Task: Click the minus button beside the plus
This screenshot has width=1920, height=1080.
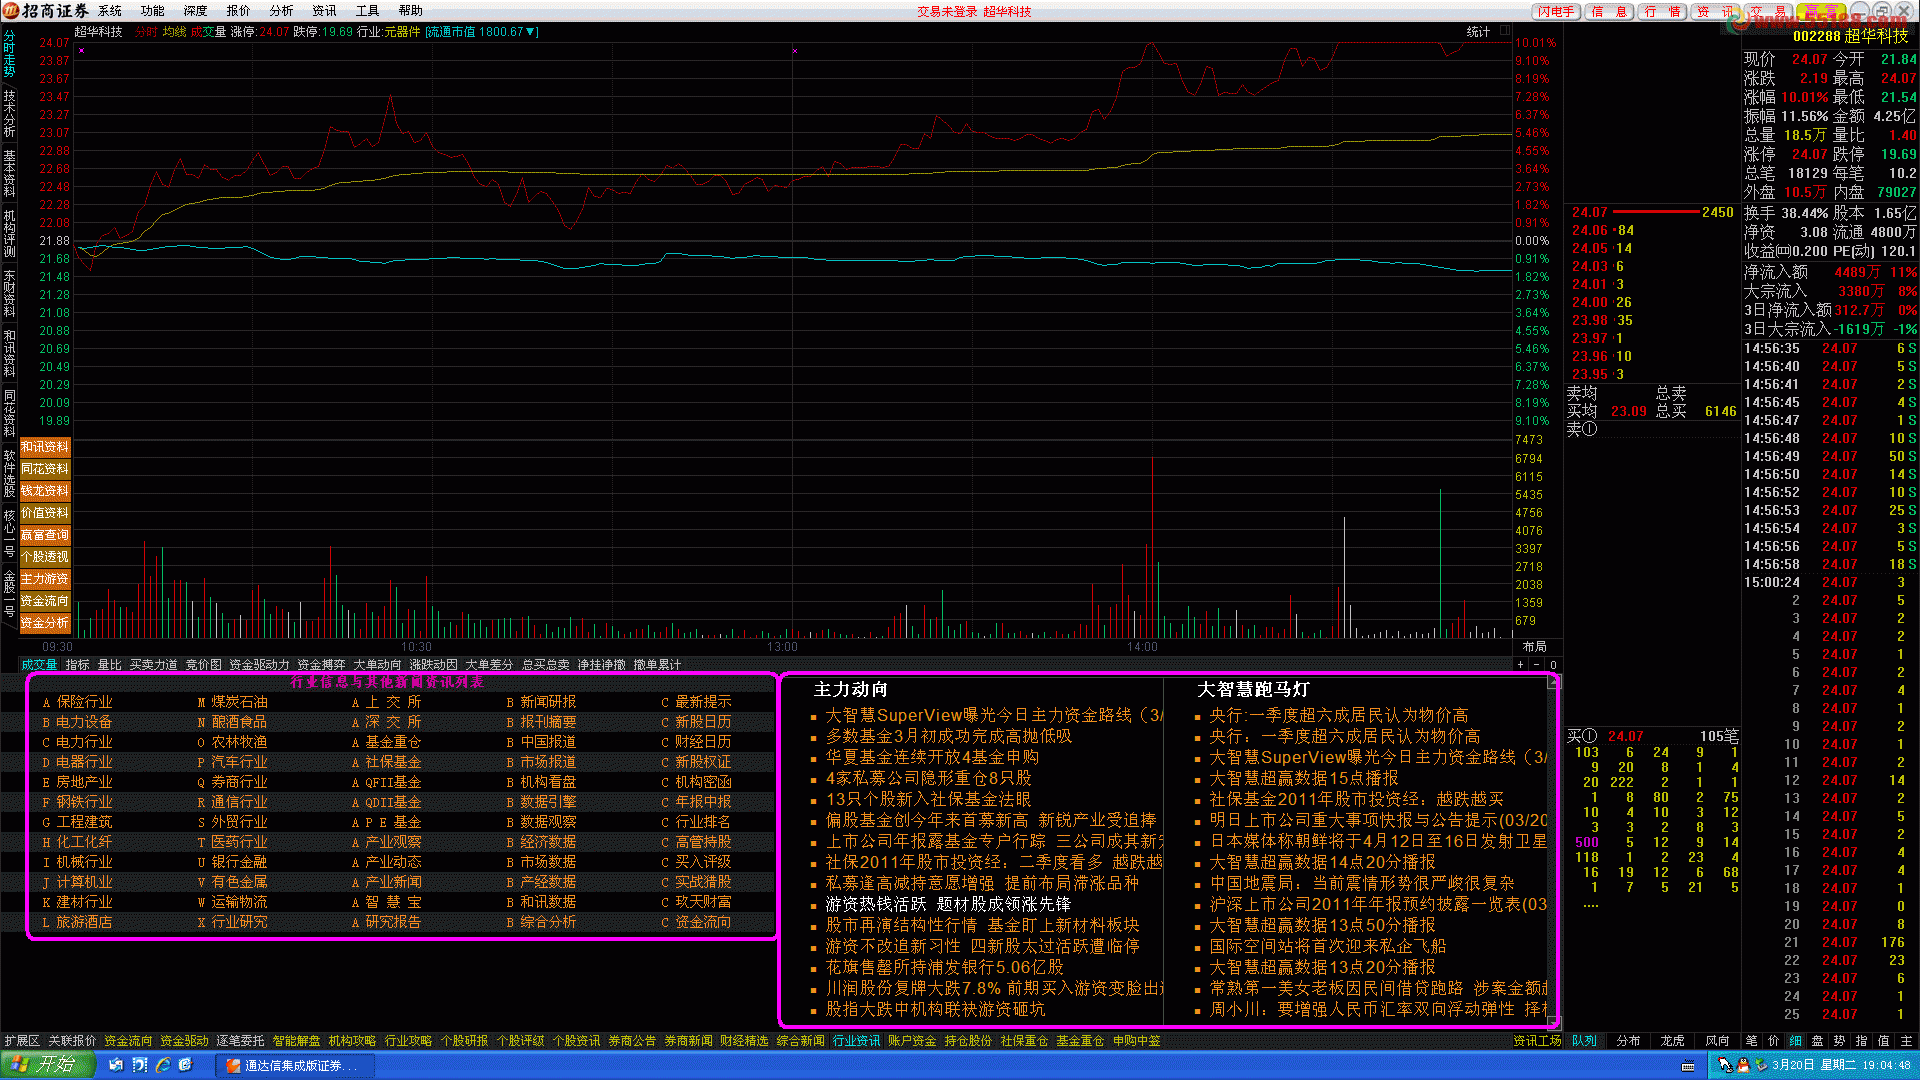Action: tap(1537, 665)
